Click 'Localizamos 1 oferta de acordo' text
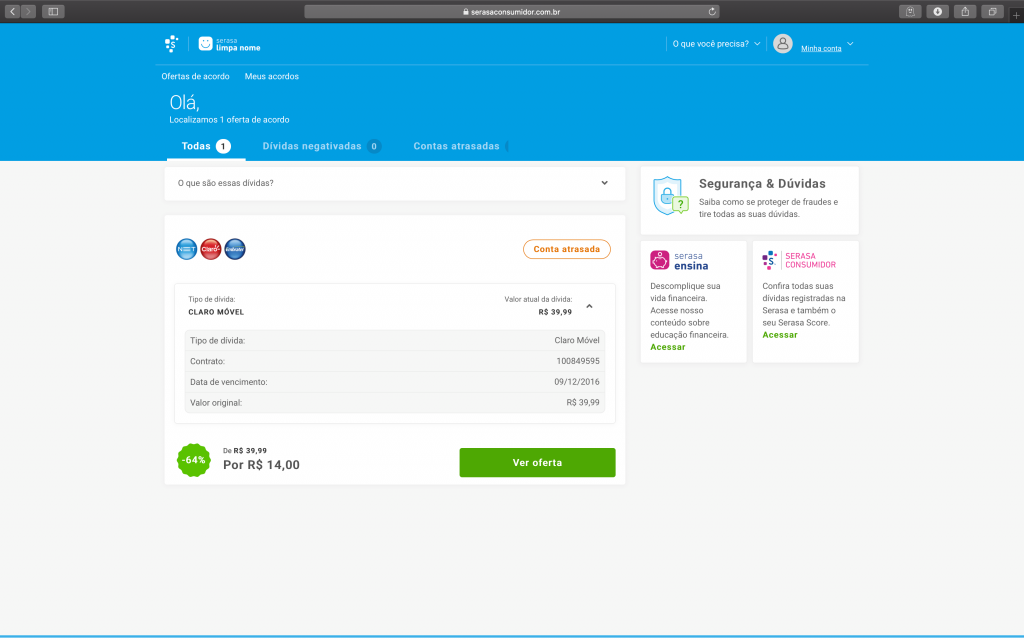Screen dimensions: 1024x640 coord(229,120)
